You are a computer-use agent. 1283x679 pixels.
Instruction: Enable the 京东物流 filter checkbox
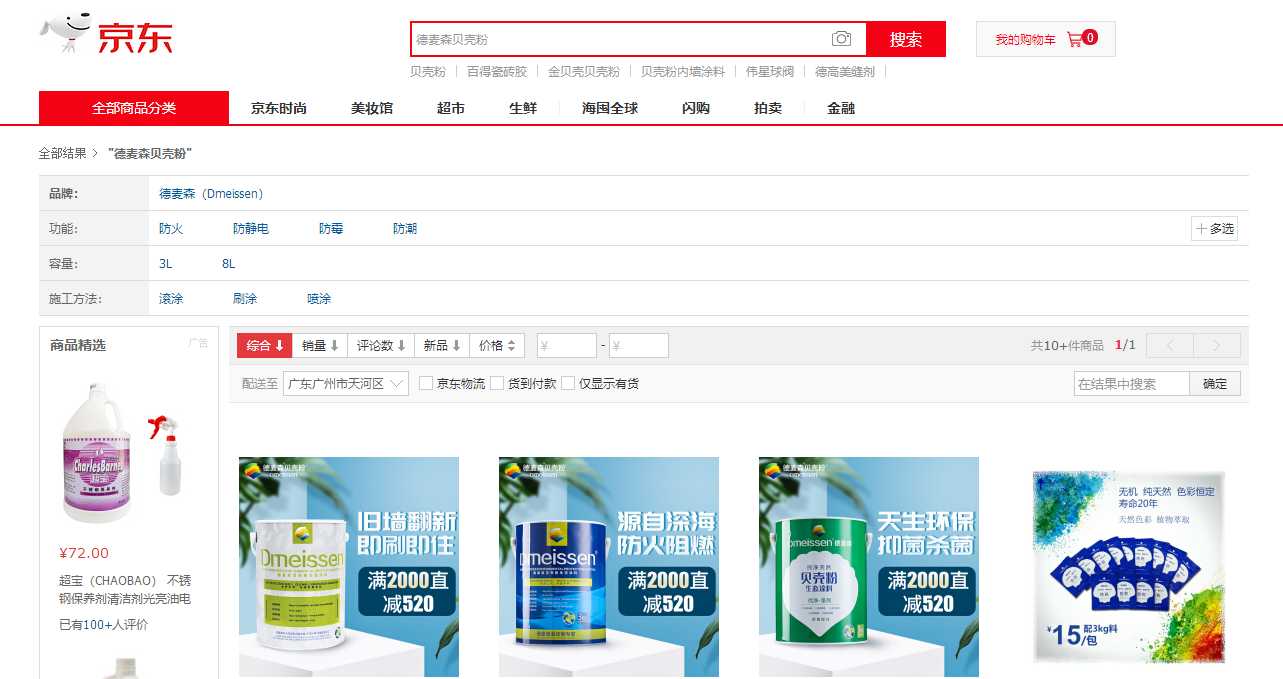point(425,382)
